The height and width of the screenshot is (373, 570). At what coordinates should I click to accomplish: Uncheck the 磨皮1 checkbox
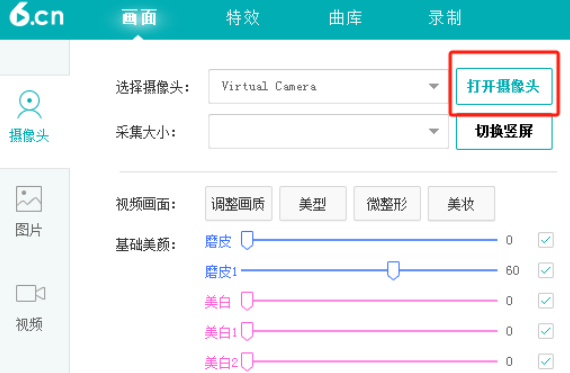(546, 270)
